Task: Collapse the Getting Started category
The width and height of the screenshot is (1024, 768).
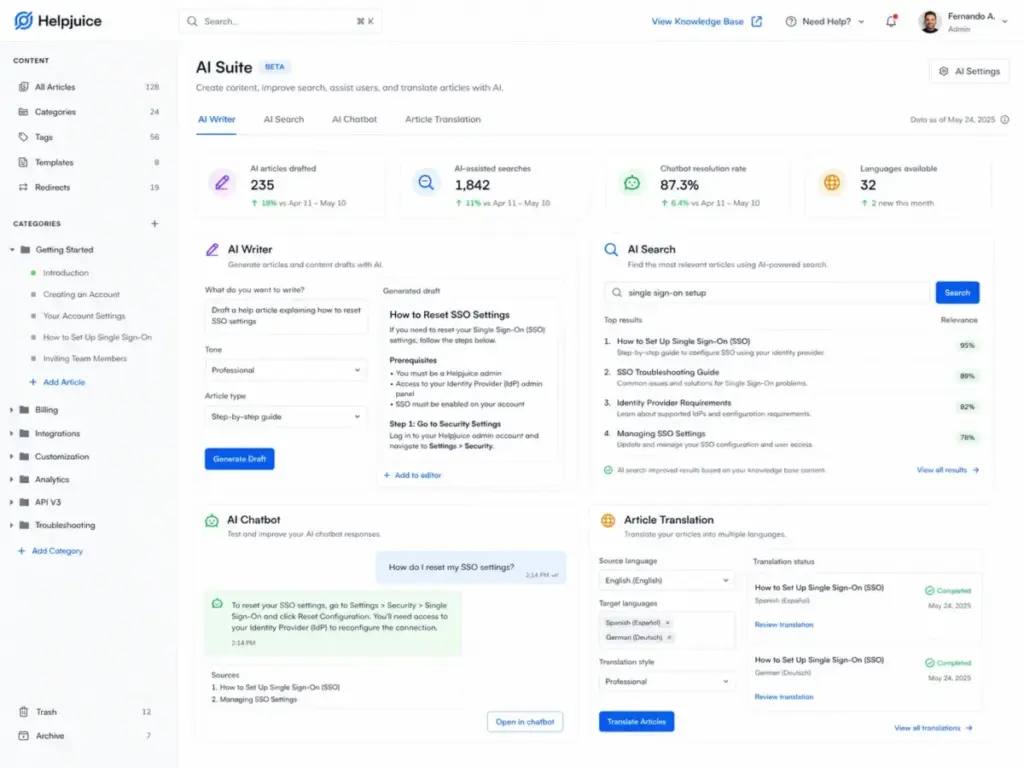Action: click(x=12, y=249)
